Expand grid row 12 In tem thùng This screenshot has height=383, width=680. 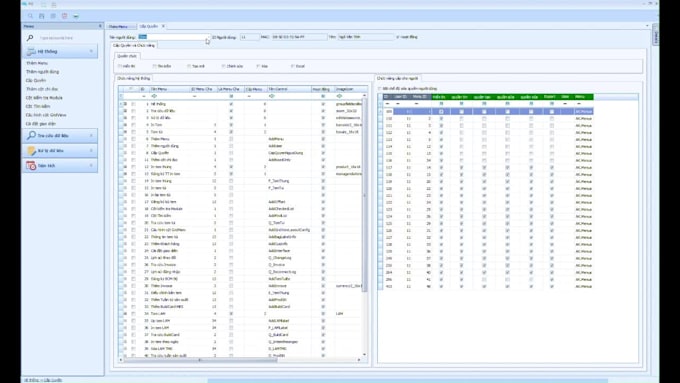tap(125, 167)
